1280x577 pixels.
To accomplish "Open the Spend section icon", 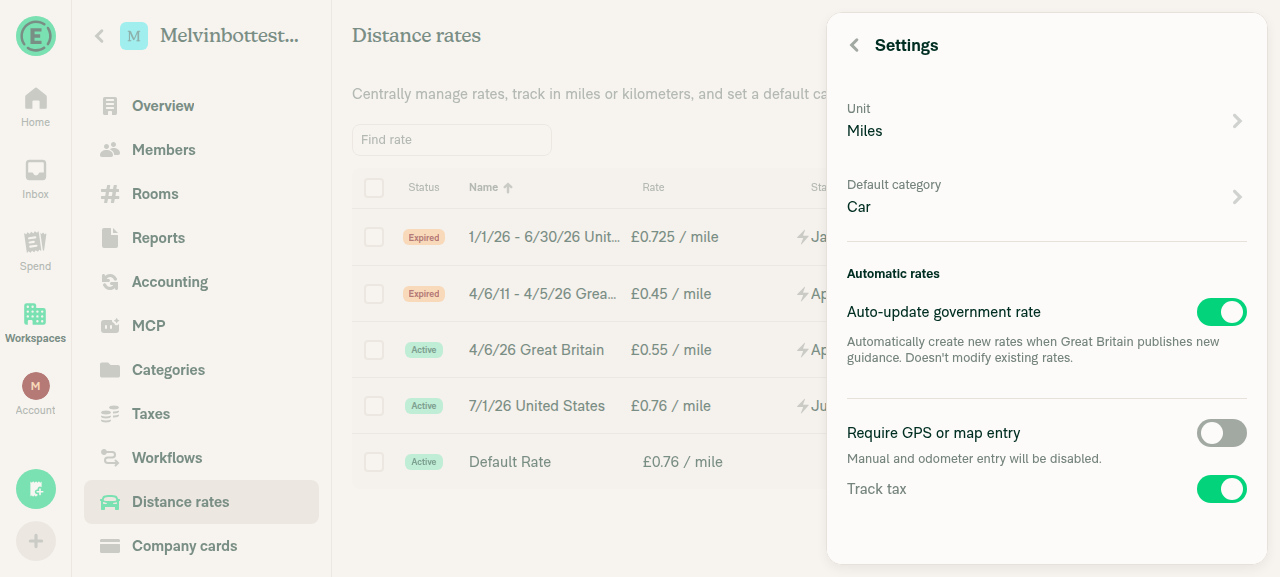I will point(36,242).
